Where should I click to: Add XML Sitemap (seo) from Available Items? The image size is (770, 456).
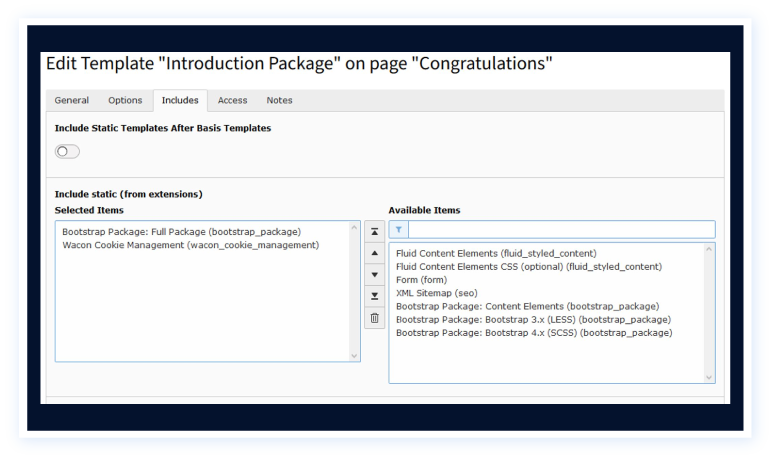(x=437, y=293)
